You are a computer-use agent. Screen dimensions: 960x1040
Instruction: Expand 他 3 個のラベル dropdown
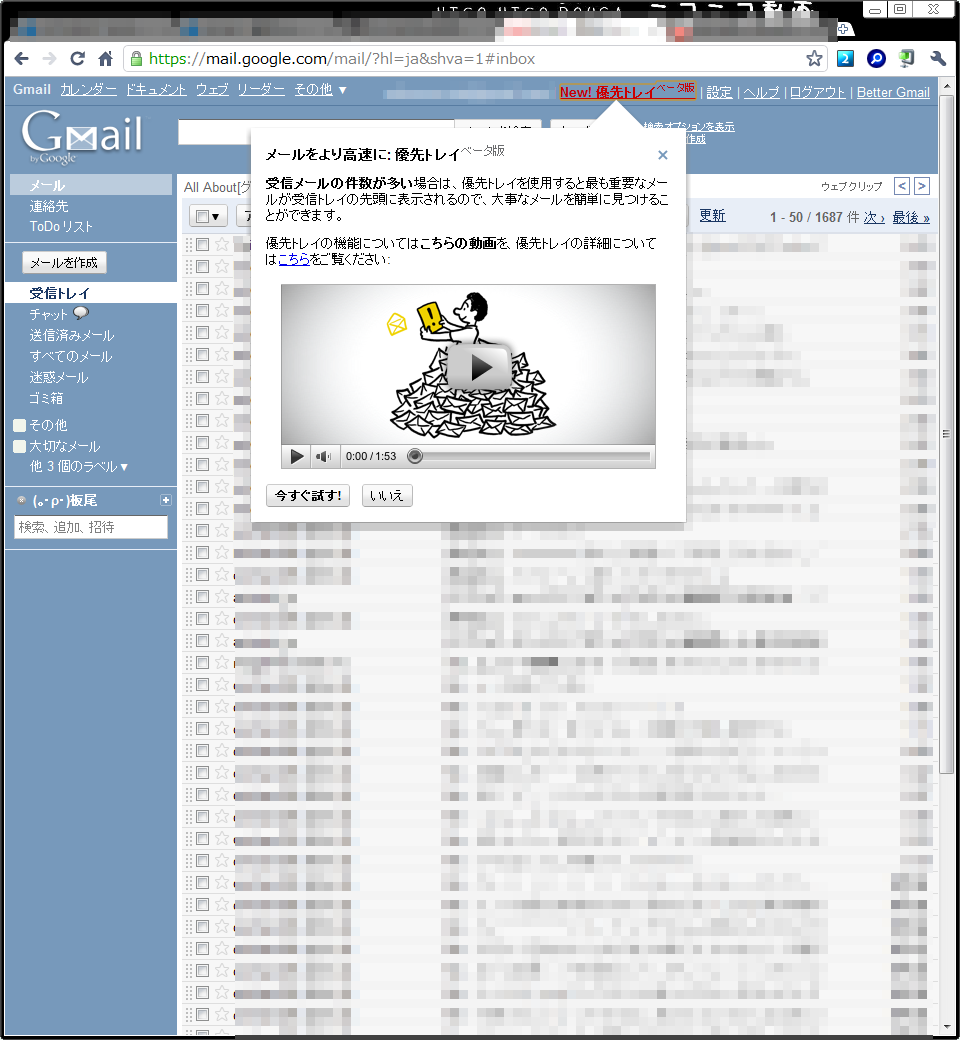tap(78, 466)
